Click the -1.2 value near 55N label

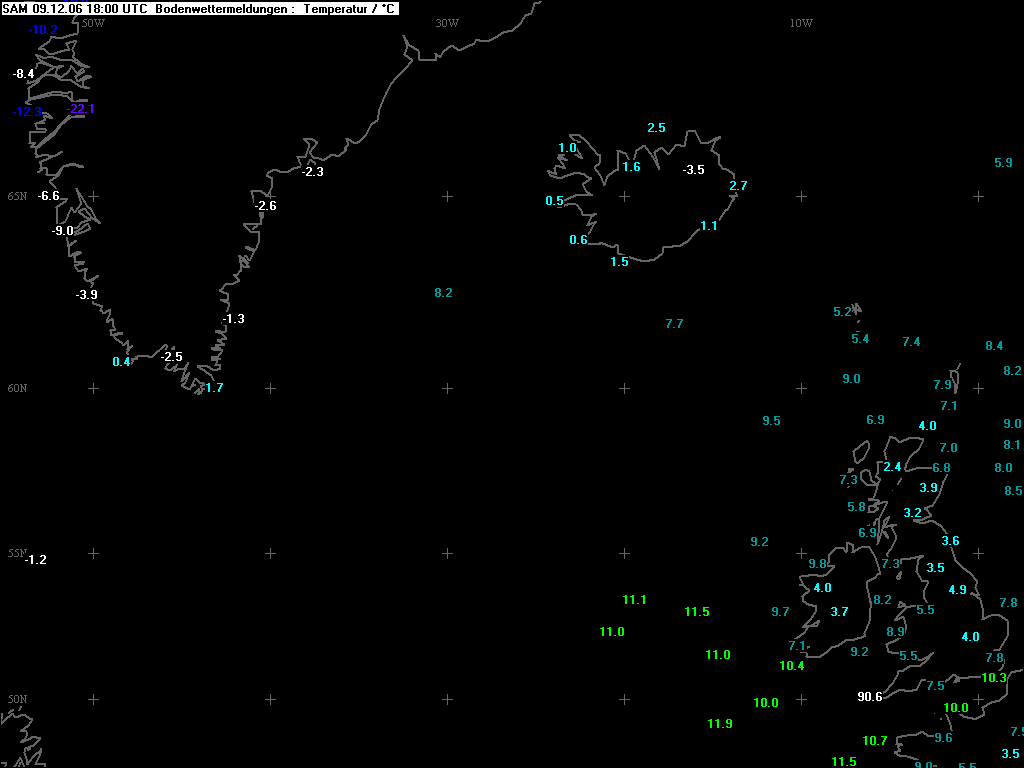coord(36,560)
